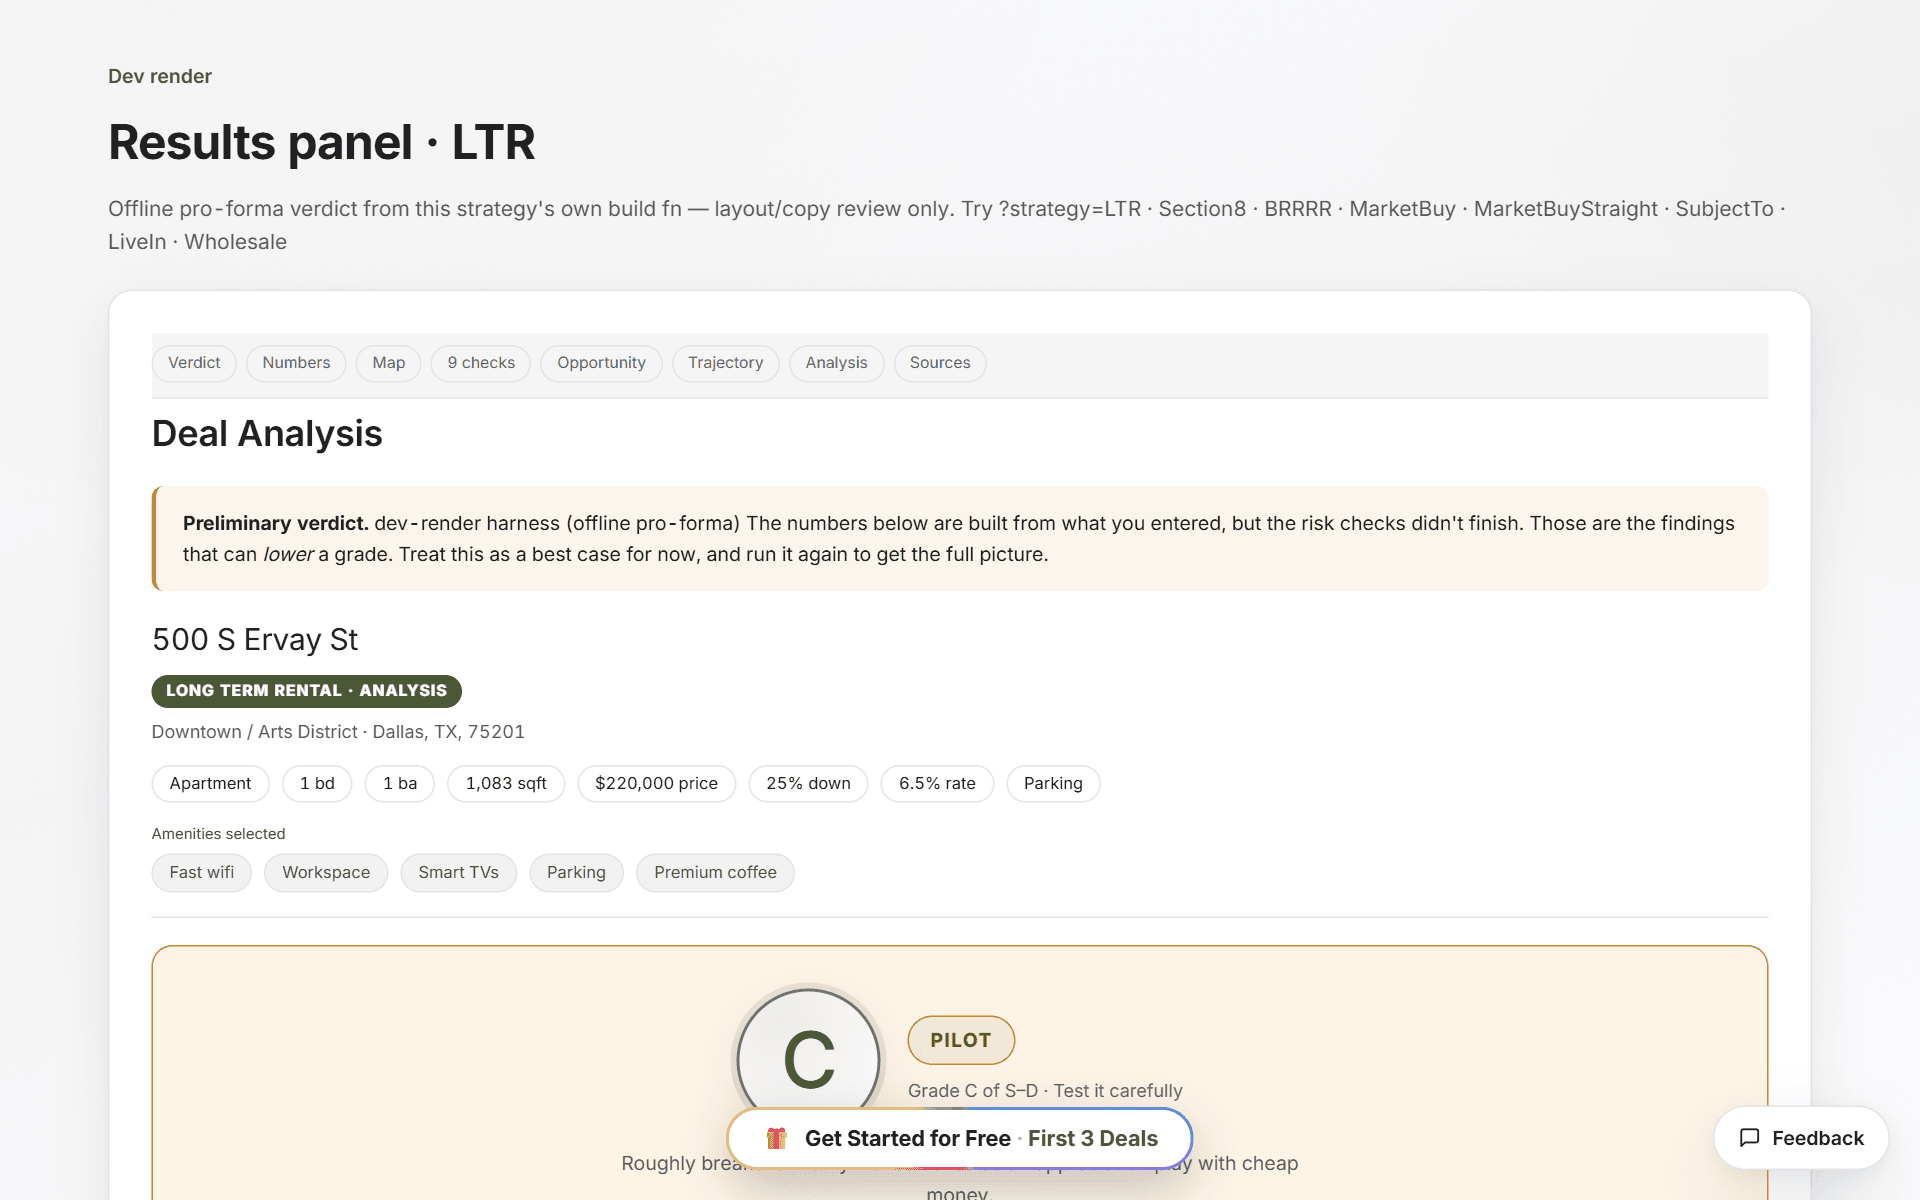Open the Analysis tab
The image size is (1920, 1200).
[836, 363]
